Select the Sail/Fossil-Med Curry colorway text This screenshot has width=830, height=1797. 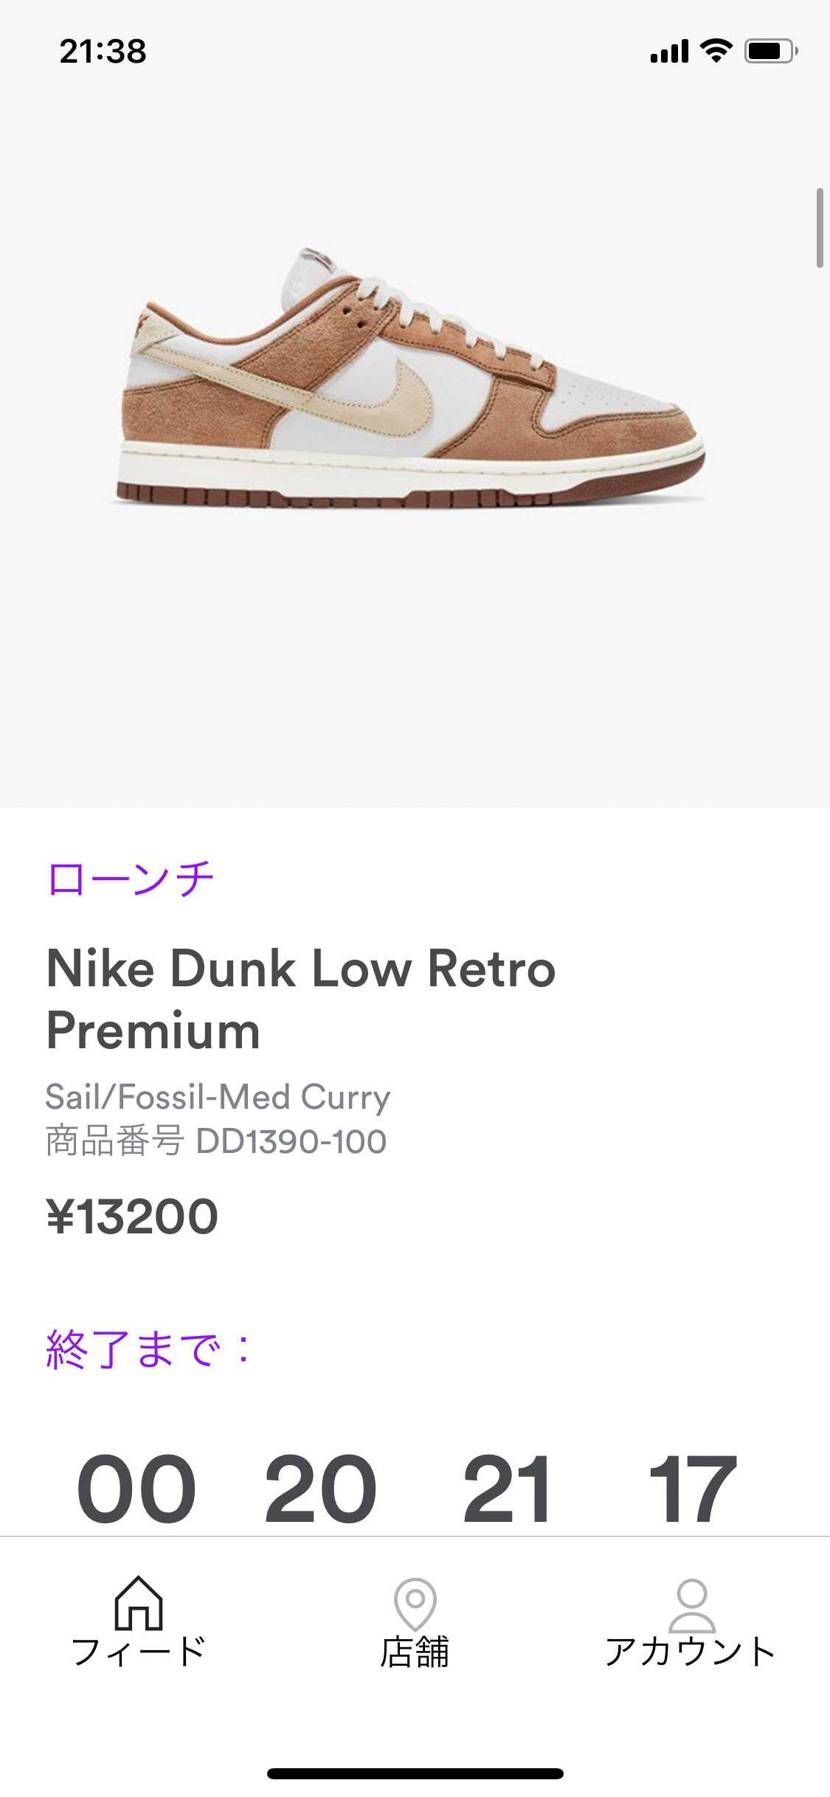218,1097
